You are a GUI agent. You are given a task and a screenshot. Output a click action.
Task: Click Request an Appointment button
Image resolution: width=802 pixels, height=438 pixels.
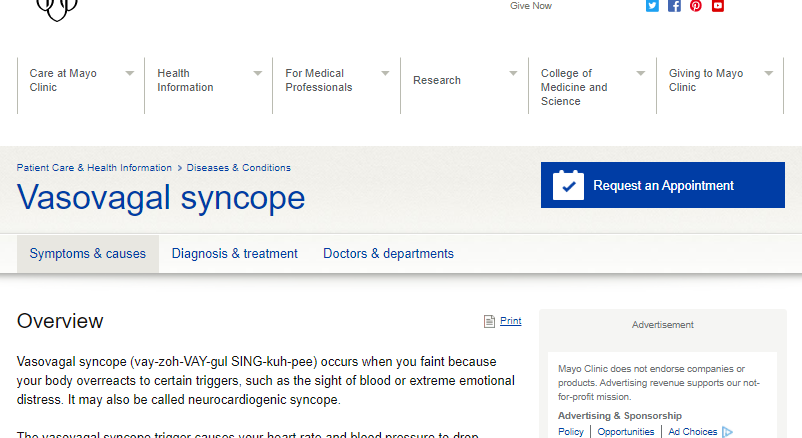(663, 185)
